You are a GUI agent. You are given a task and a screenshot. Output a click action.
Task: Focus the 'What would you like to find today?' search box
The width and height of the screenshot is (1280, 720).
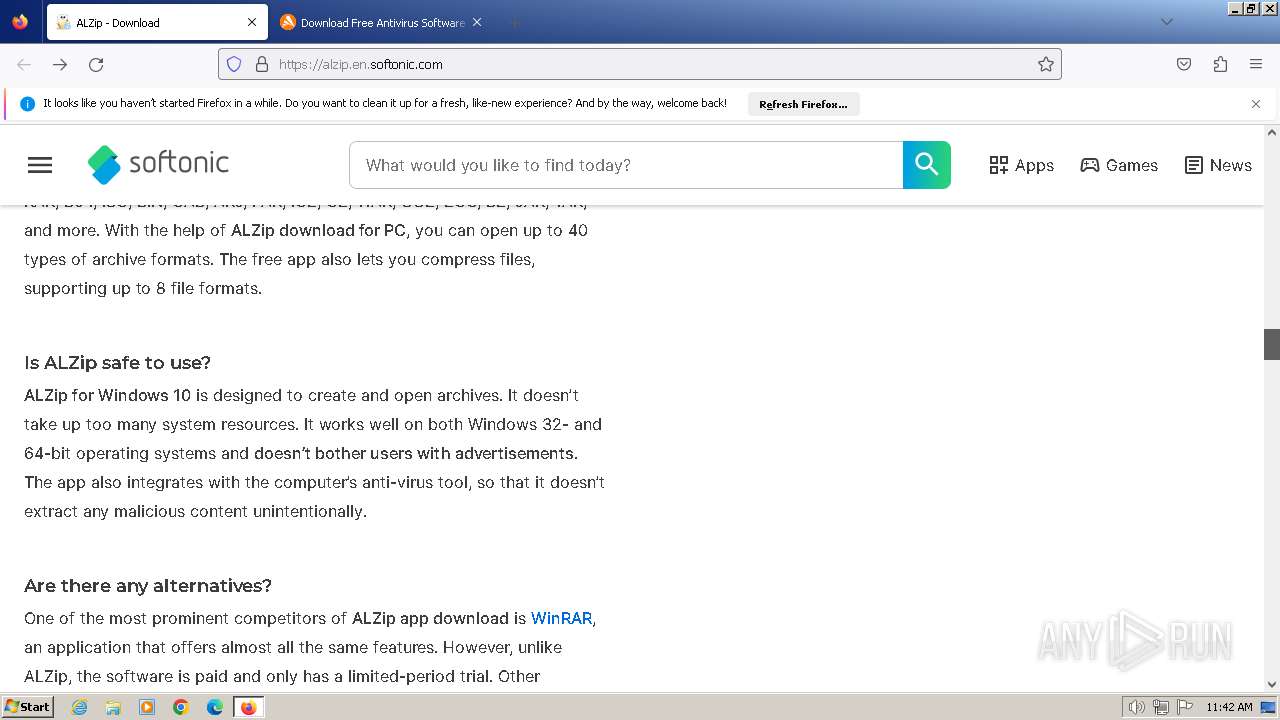pyautogui.click(x=626, y=165)
